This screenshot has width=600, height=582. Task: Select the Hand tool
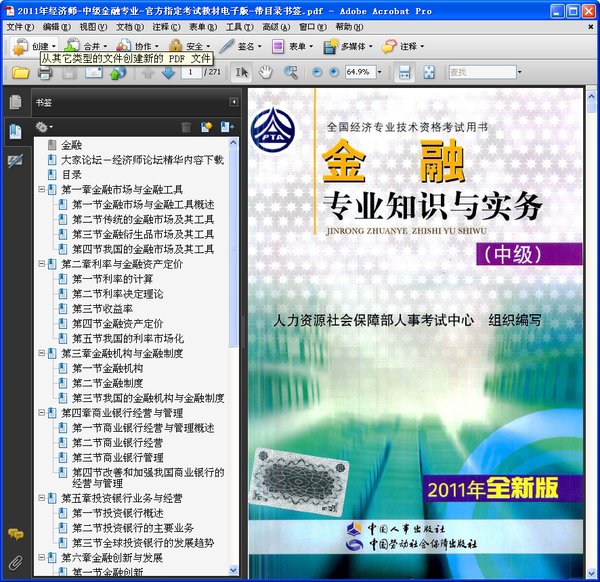266,72
